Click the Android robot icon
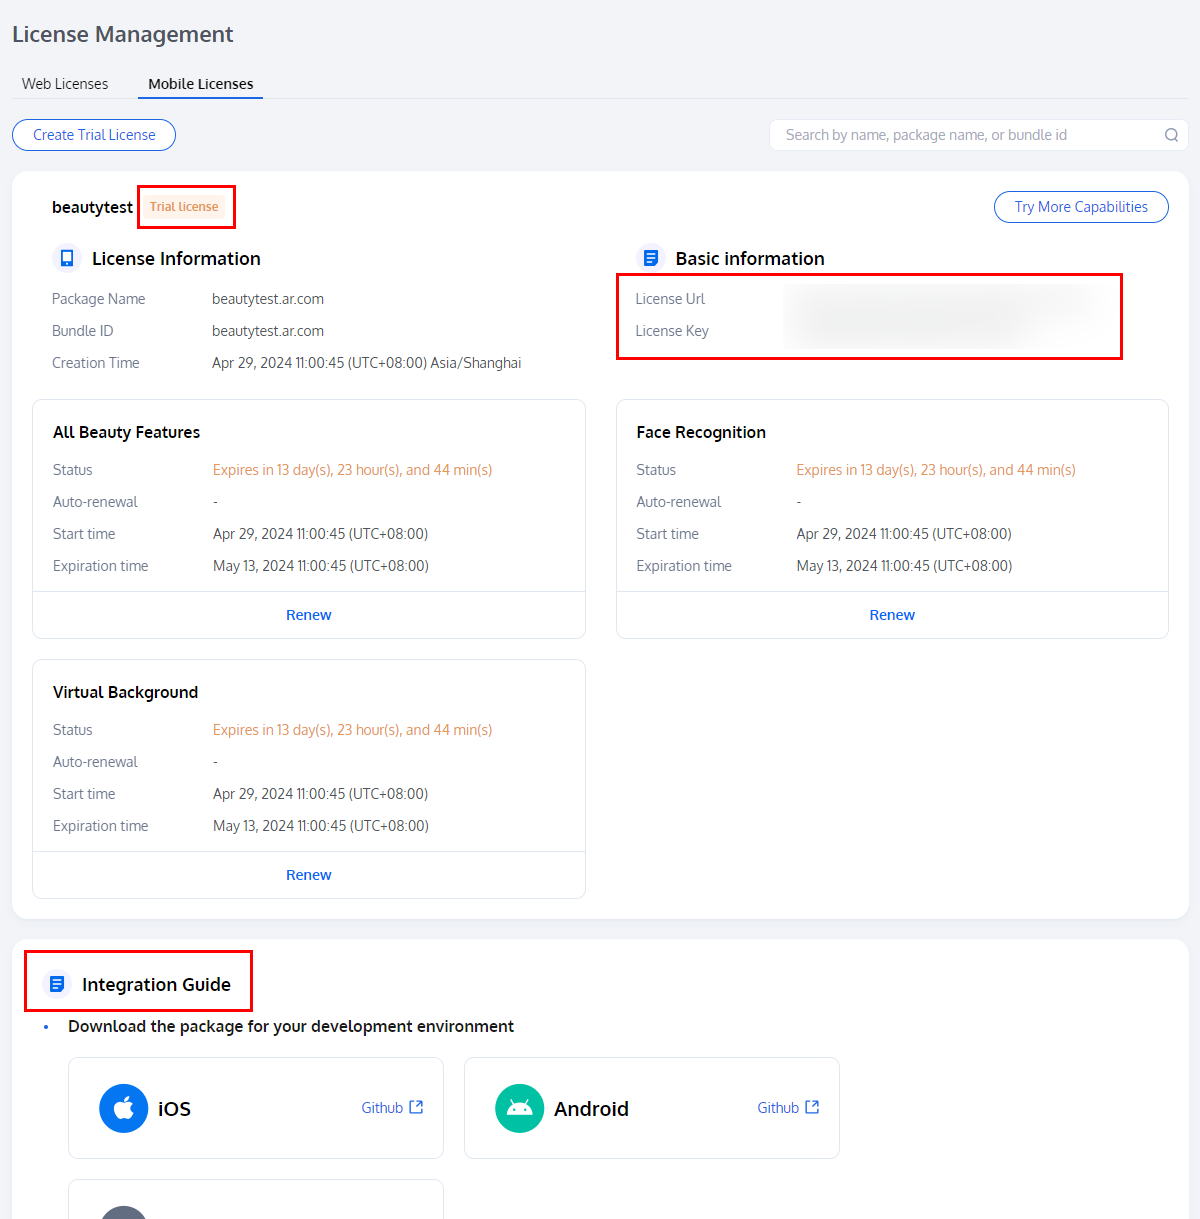1200x1219 pixels. pos(520,1108)
